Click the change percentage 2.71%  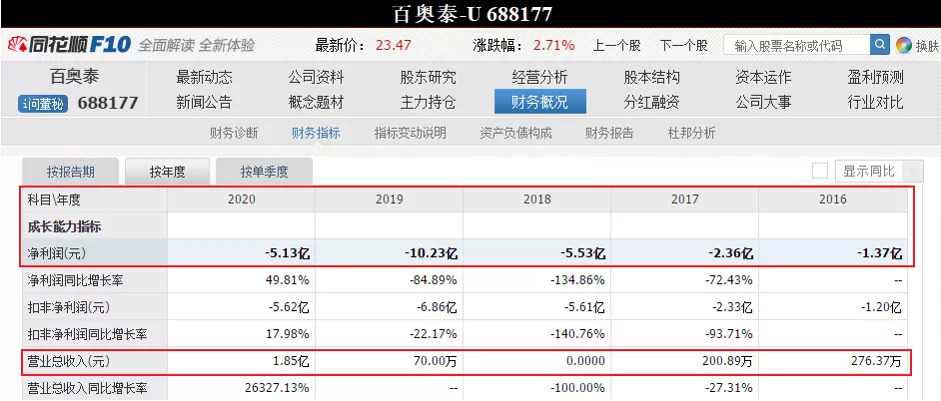(x=554, y=45)
